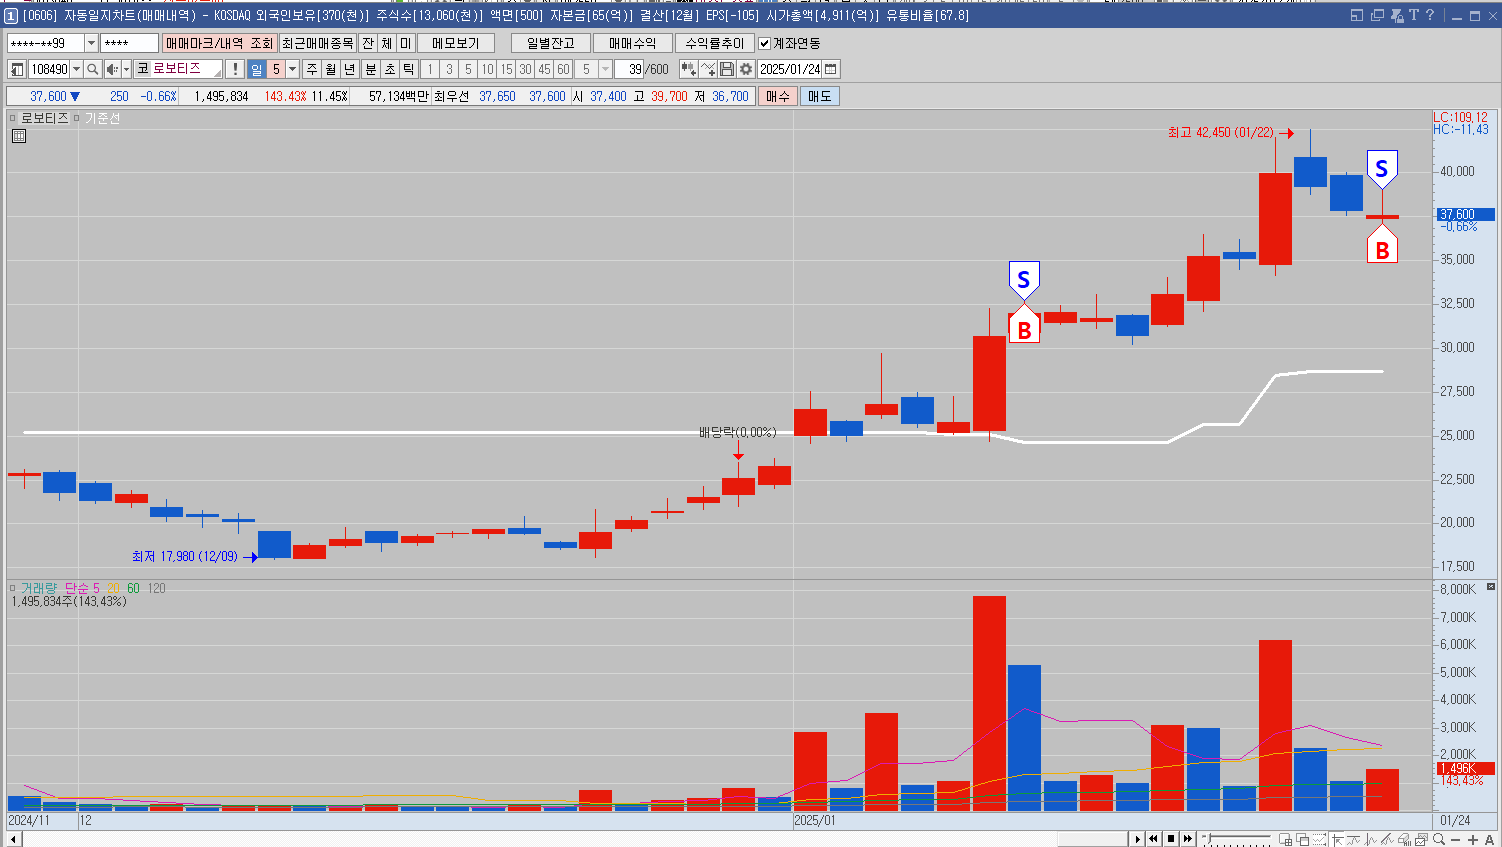Image resolution: width=1502 pixels, height=847 pixels.
Task: Click the password input field
Action: click(129, 43)
